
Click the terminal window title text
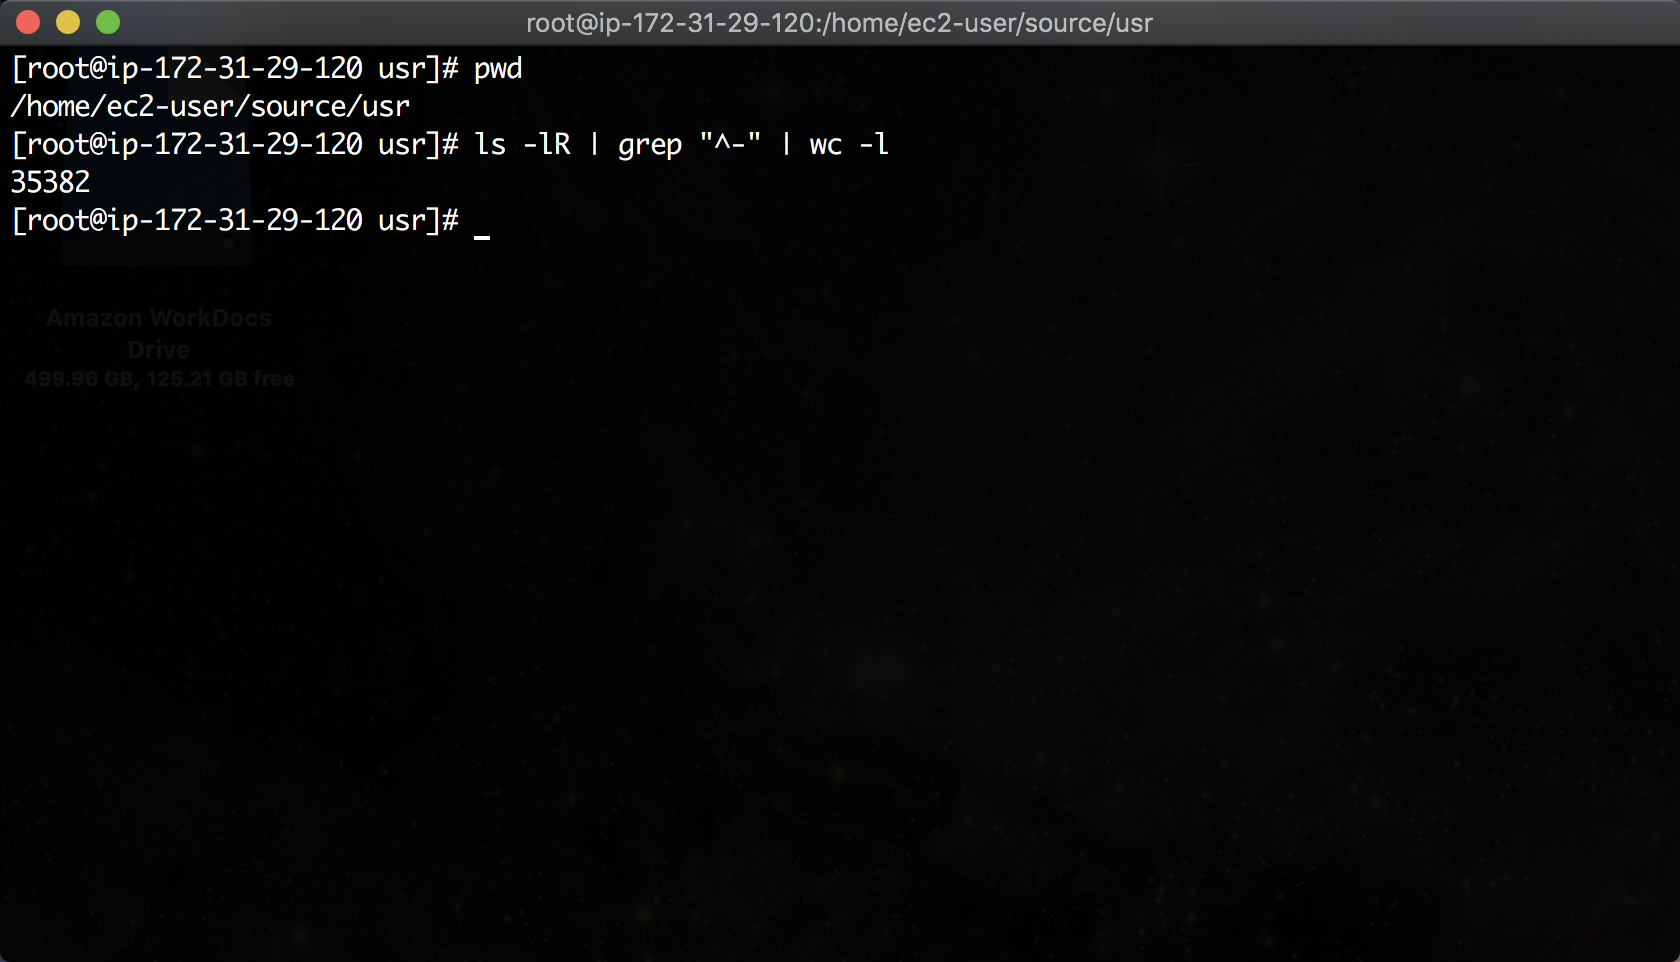[840, 23]
